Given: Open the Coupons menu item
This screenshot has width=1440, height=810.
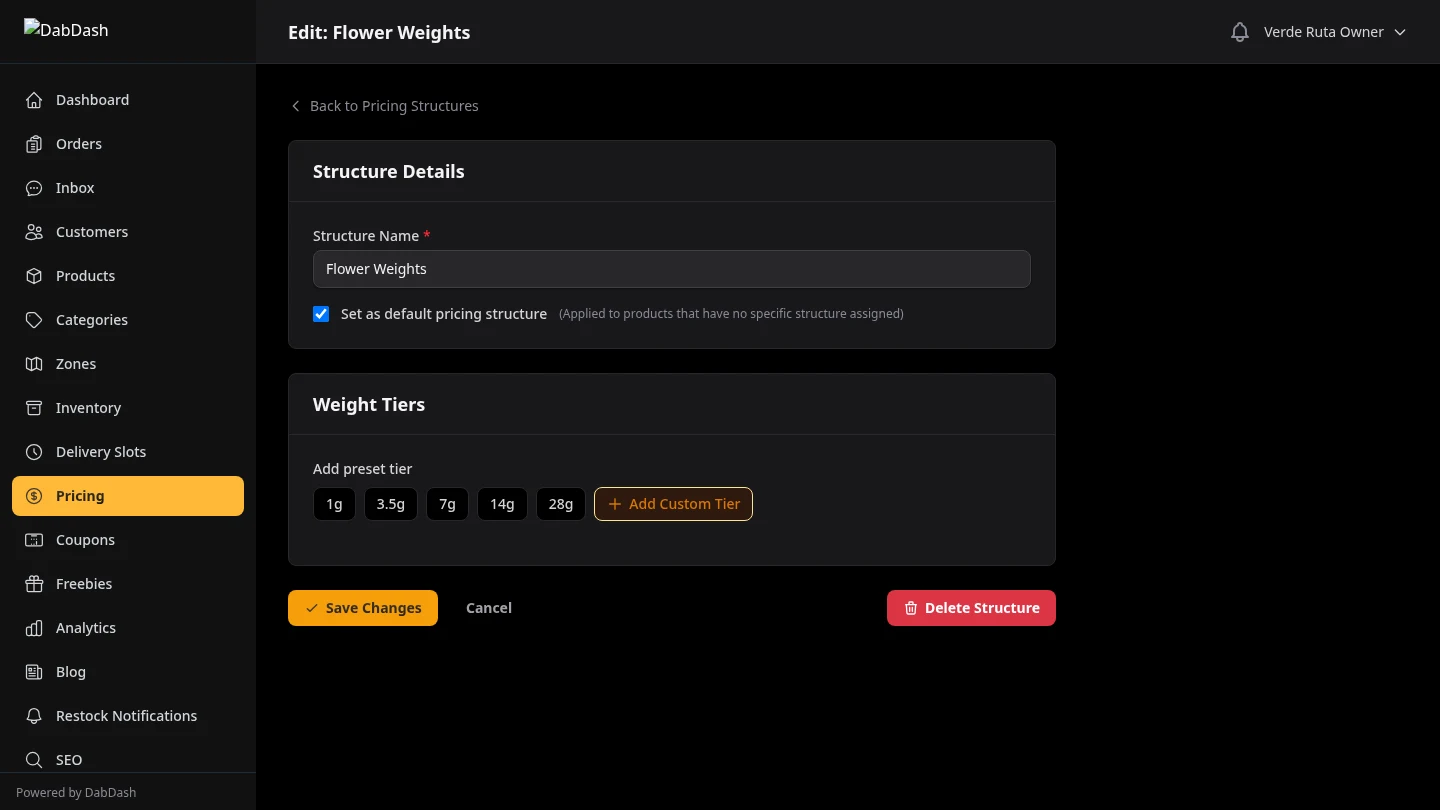Looking at the screenshot, I should 85,539.
